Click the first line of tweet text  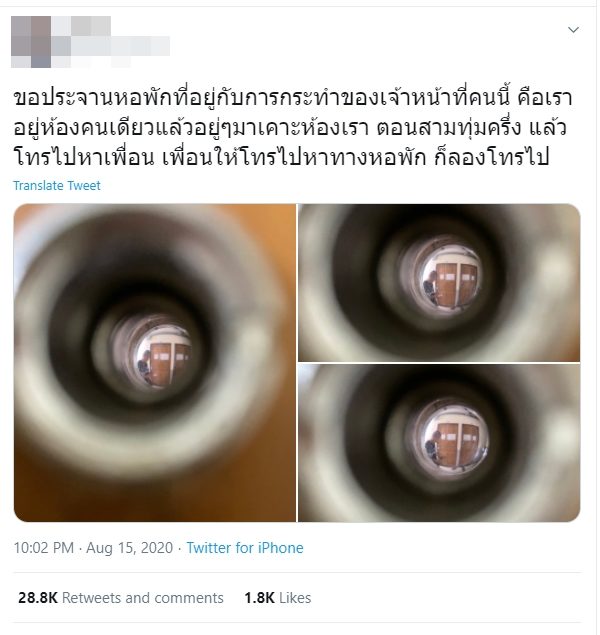[x=293, y=100]
